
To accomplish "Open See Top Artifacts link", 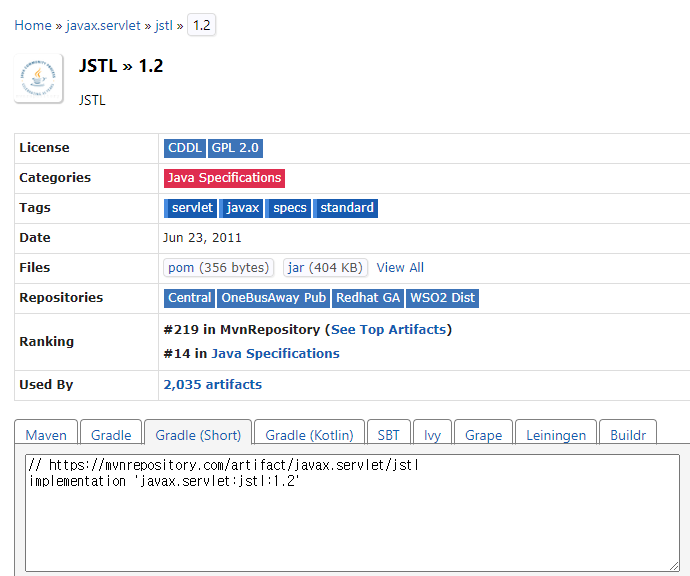I will point(389,330).
